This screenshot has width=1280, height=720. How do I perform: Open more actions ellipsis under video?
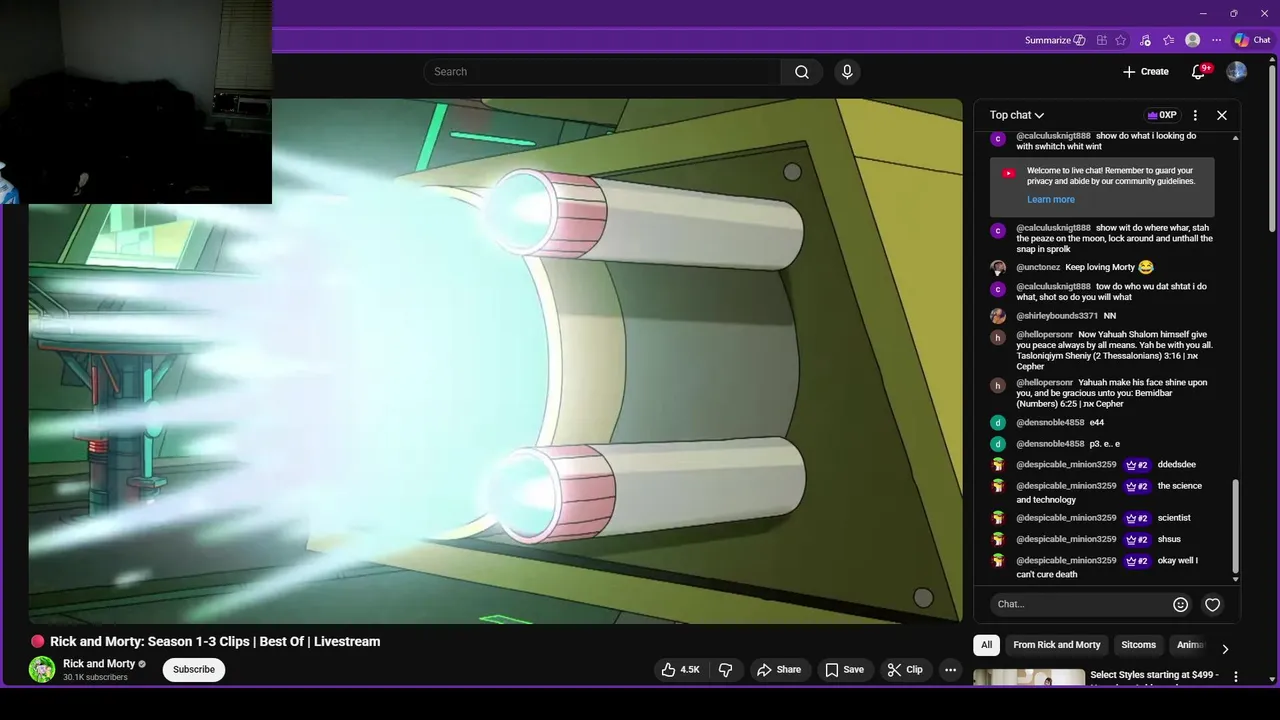click(x=951, y=670)
